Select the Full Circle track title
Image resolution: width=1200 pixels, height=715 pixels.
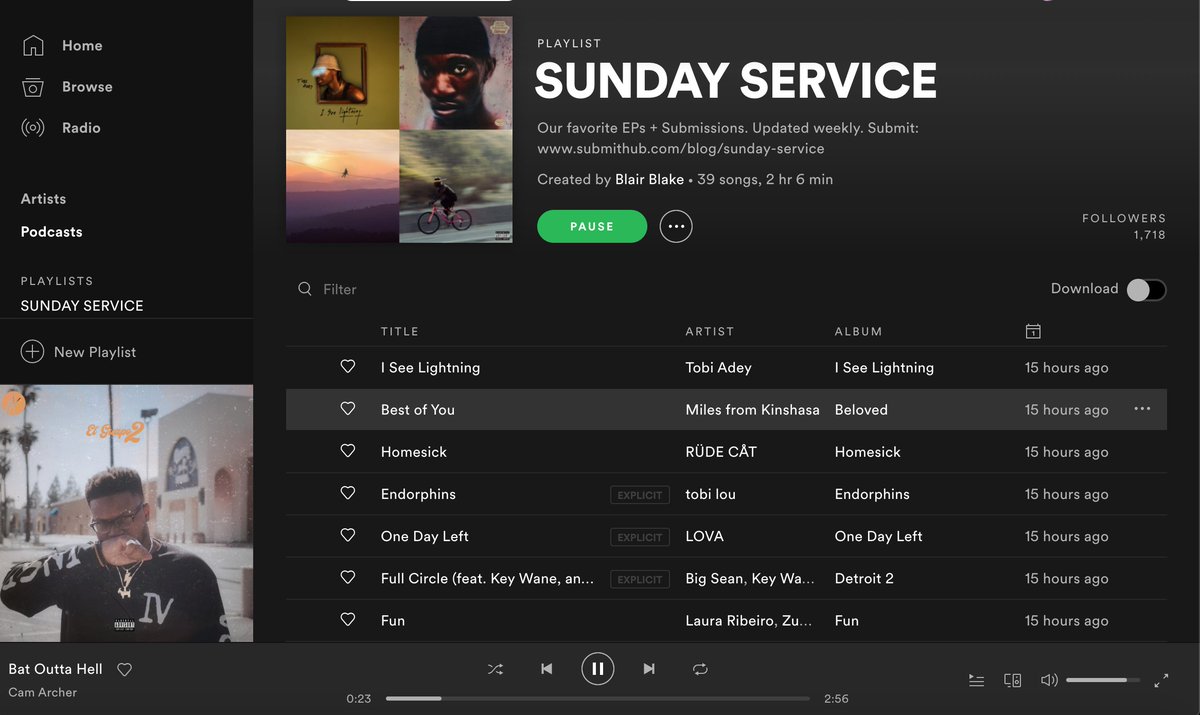click(x=487, y=578)
